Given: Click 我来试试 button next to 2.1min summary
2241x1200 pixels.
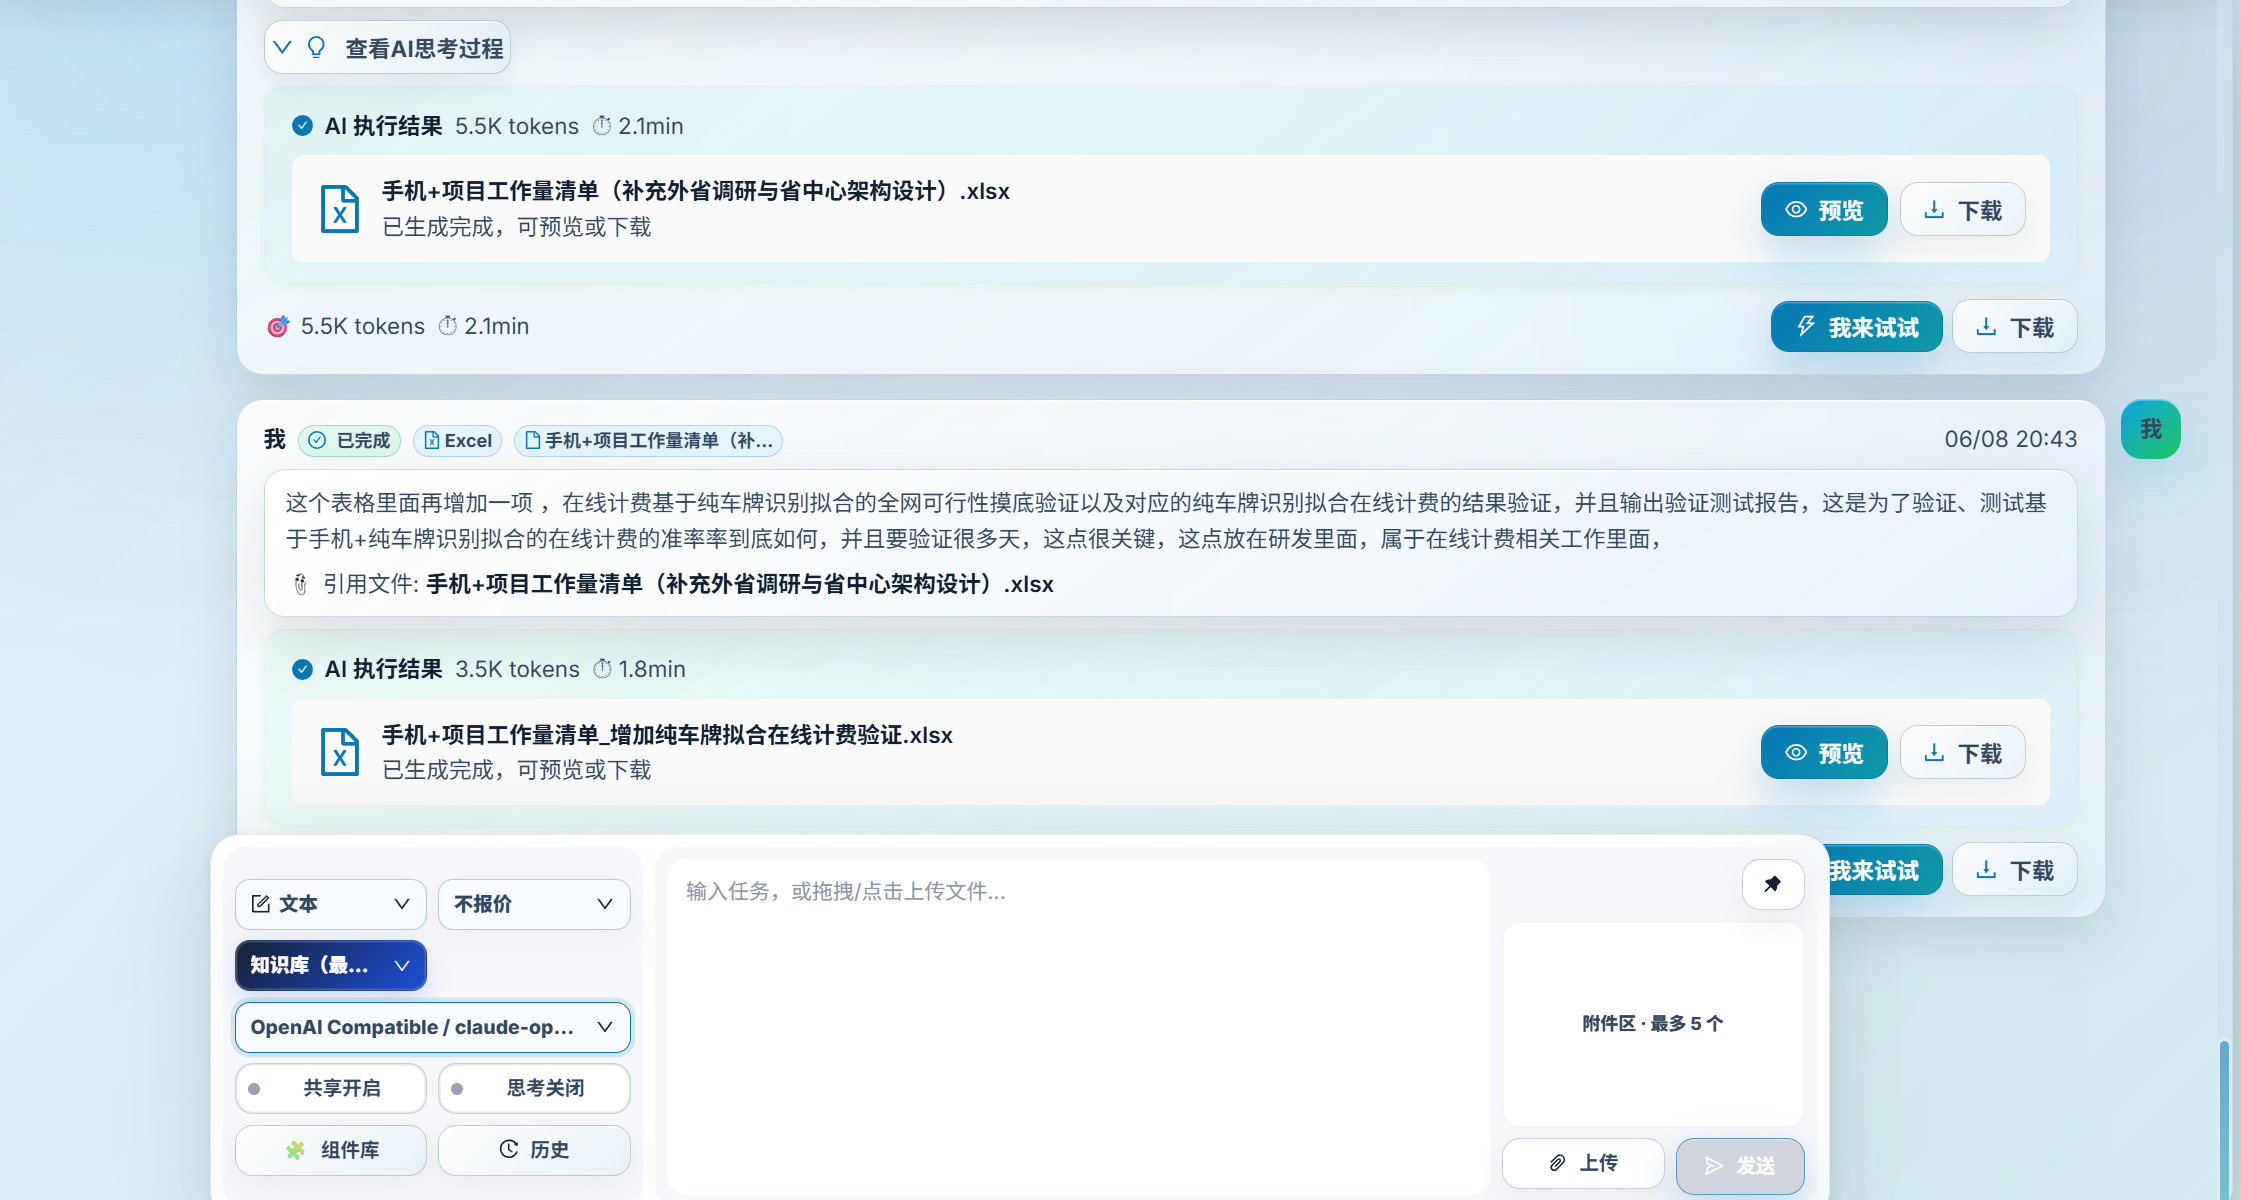Looking at the screenshot, I should pos(1857,327).
